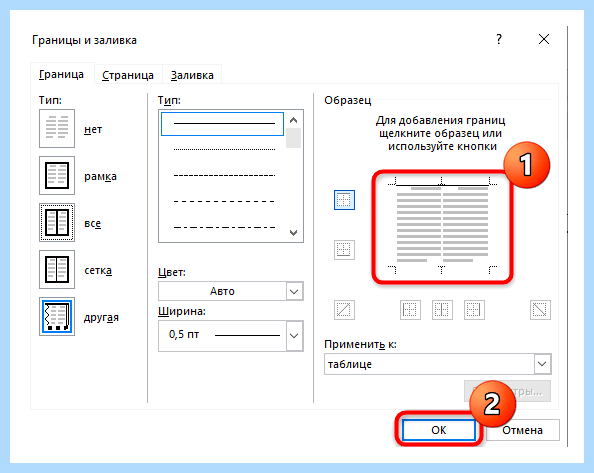Toggle the diagonal-down border button
Screen dimensions: 594x473
540,310
